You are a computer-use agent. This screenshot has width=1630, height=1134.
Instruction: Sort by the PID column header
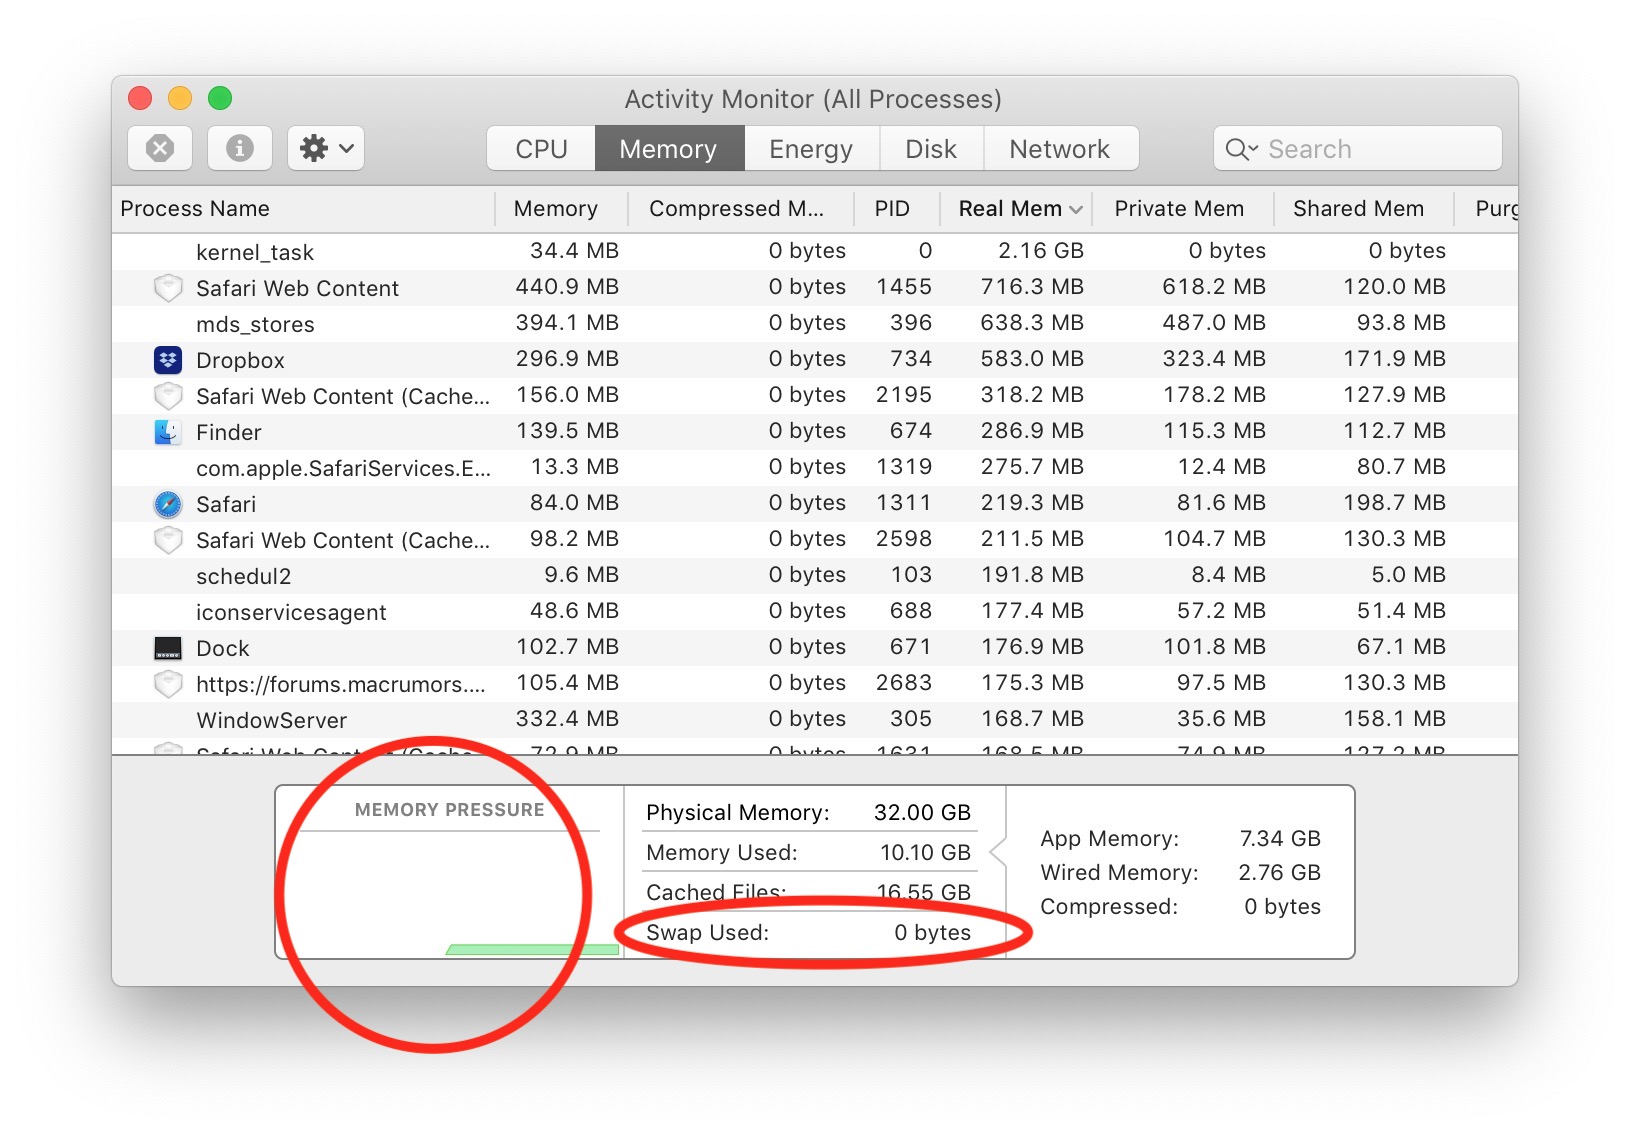[x=897, y=208]
